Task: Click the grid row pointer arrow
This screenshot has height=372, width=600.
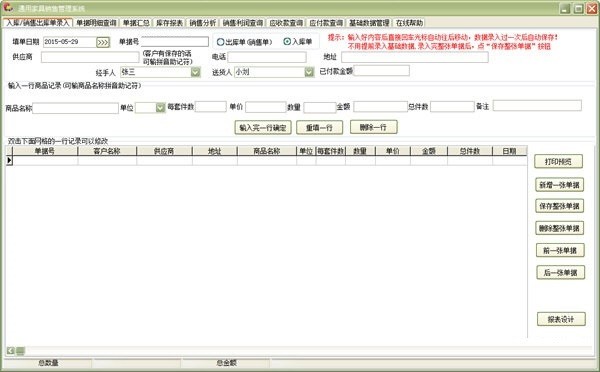Action: tap(9, 160)
